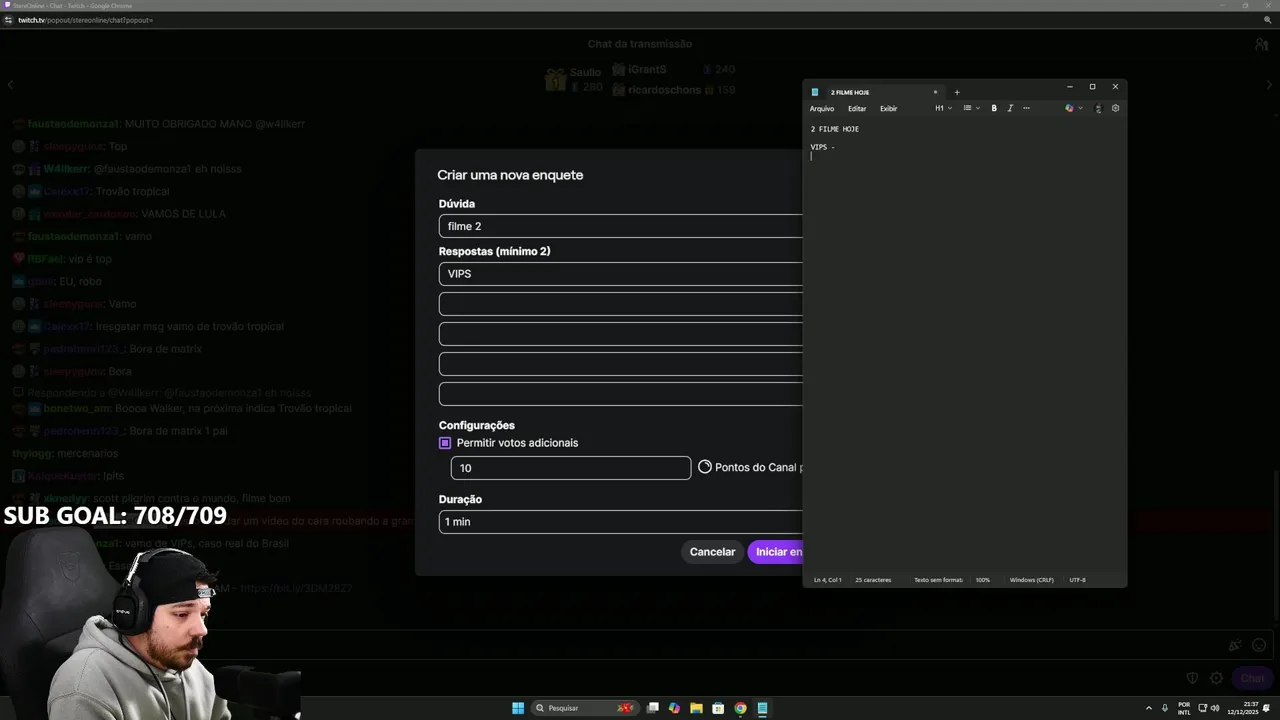The width and height of the screenshot is (1280, 720).
Task: Expand the Copilot dropdown arrow in Notepad
Action: (1080, 108)
